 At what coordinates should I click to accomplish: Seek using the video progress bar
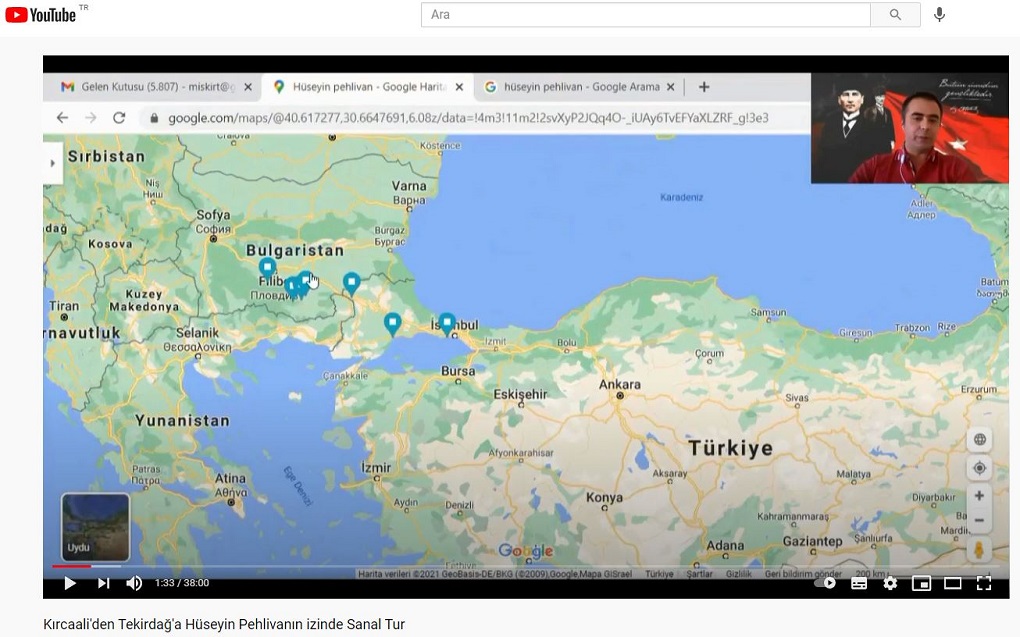tap(526, 566)
